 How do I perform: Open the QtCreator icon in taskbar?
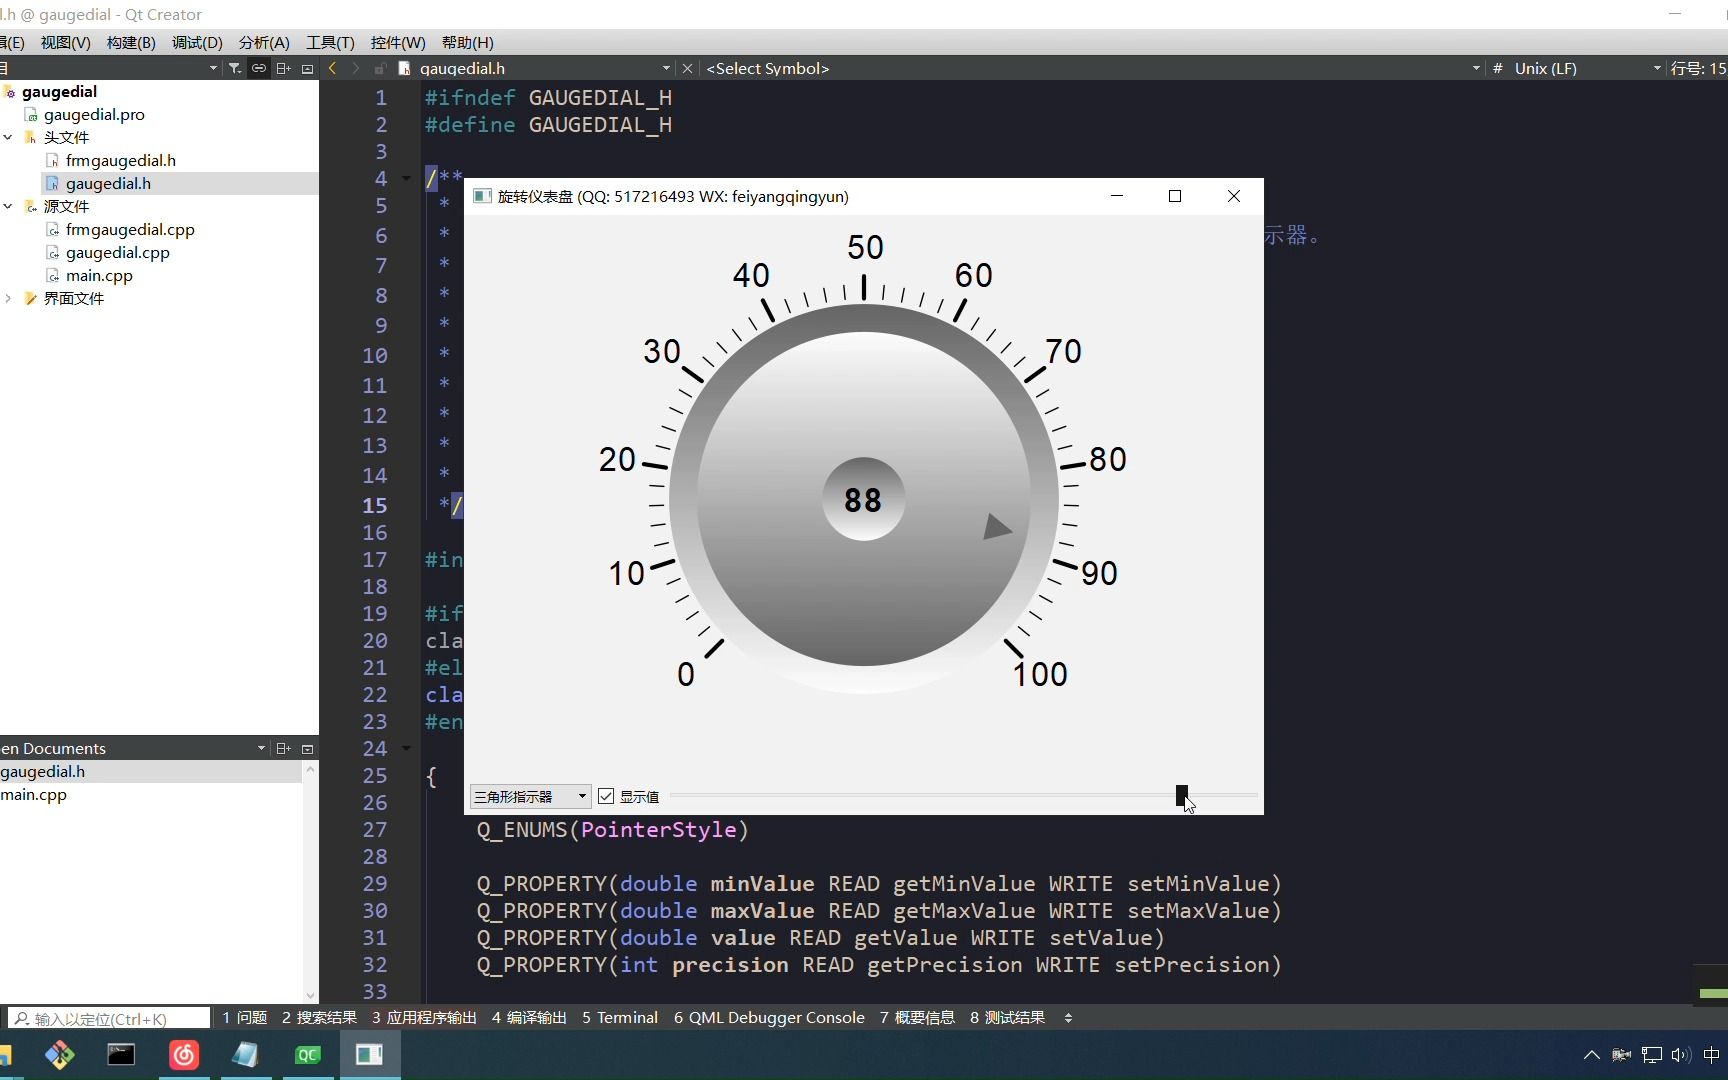[307, 1054]
